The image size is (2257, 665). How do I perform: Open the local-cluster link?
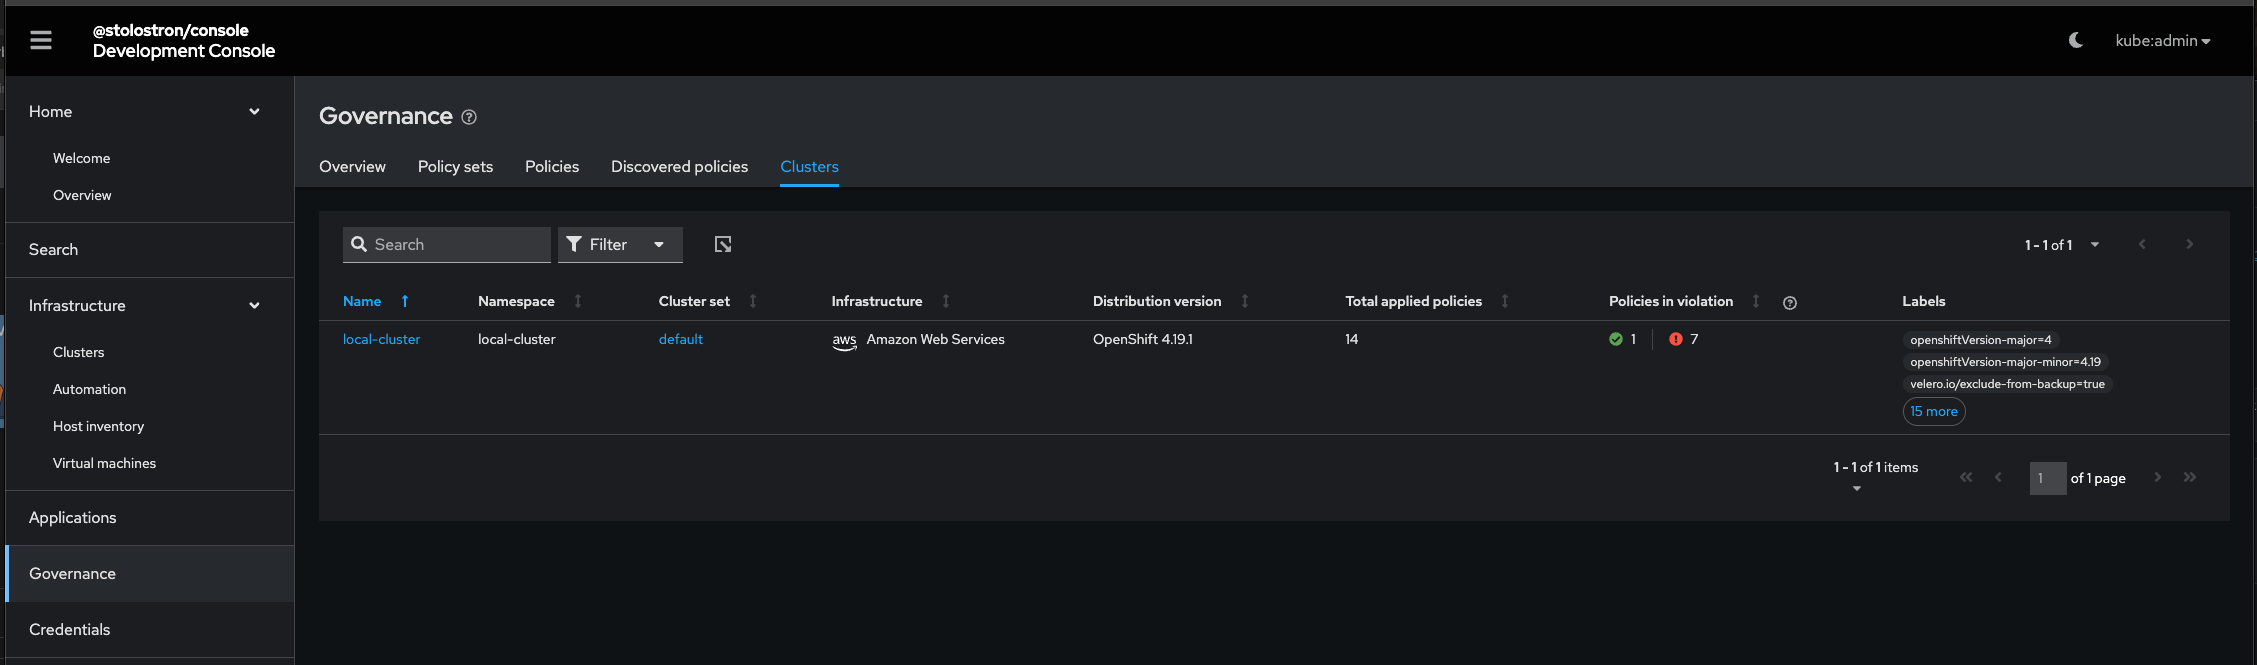click(x=381, y=339)
